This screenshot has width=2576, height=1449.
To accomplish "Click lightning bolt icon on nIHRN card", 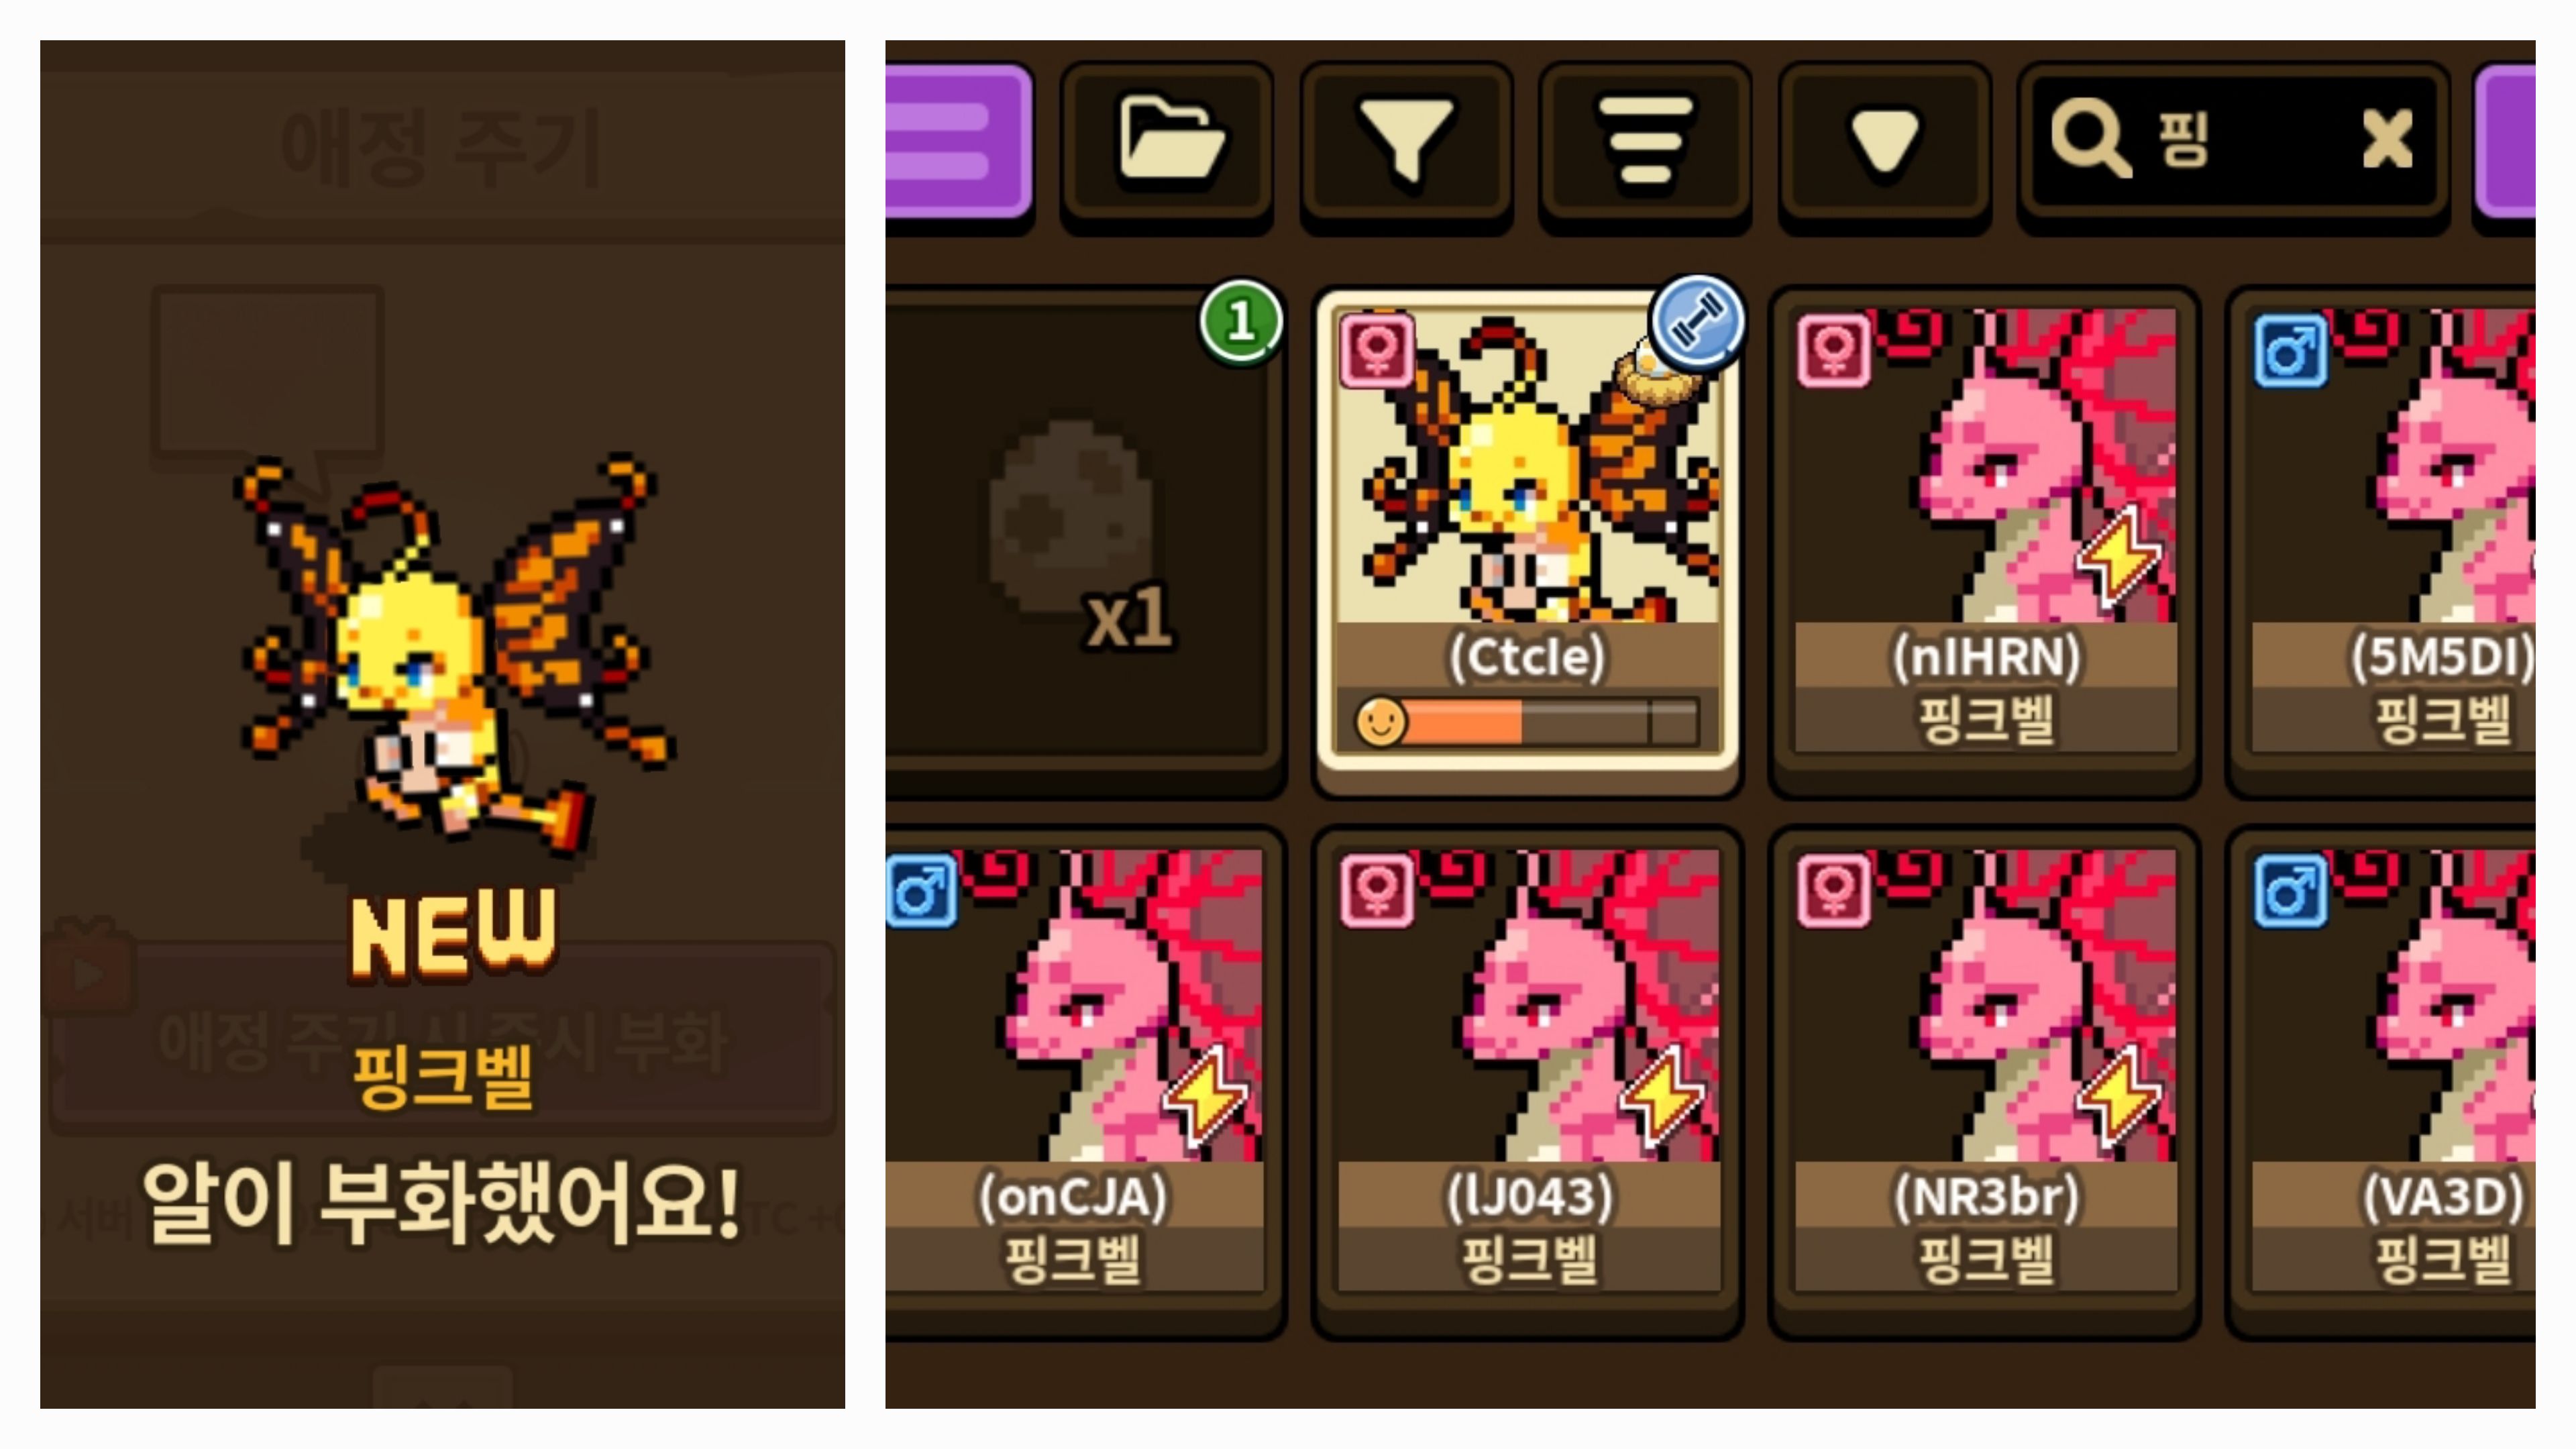I will click(2118, 556).
